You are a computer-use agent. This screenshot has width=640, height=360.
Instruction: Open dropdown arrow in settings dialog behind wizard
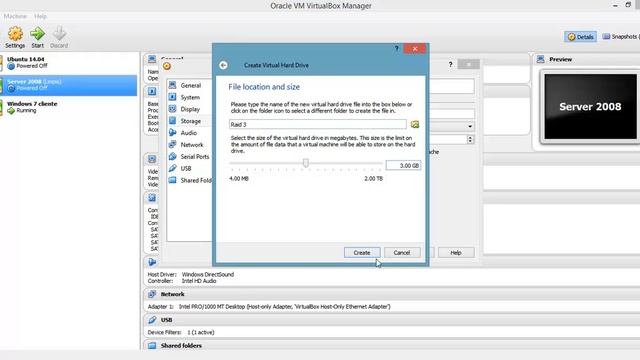[x=470, y=127]
